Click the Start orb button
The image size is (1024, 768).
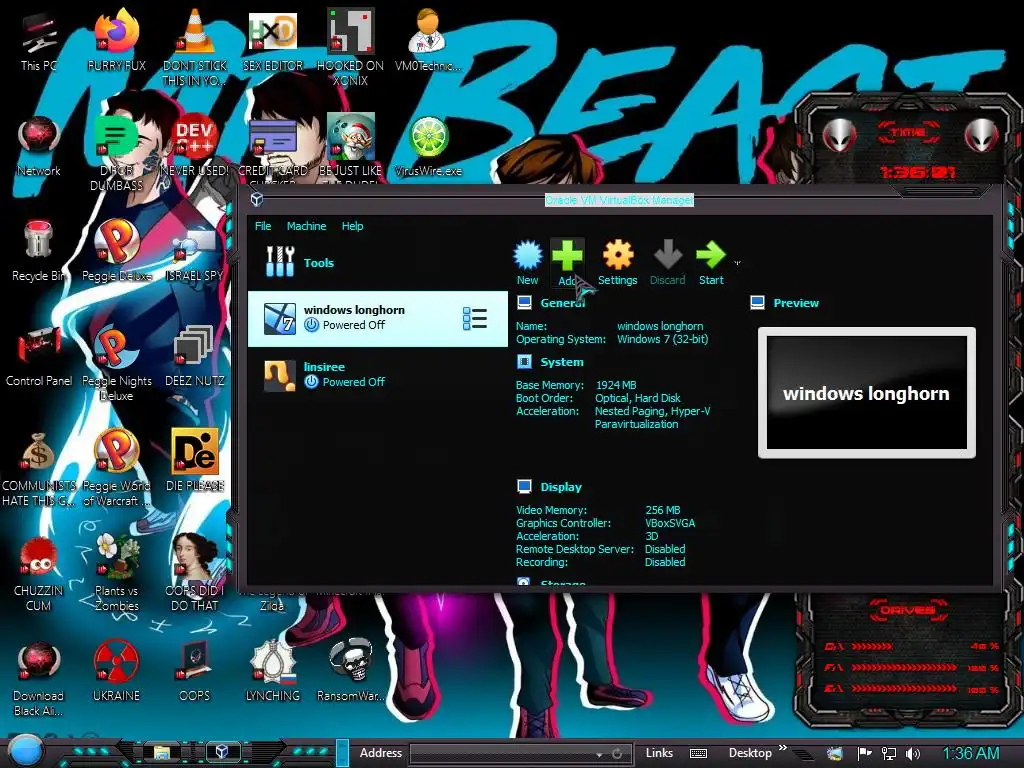point(25,751)
